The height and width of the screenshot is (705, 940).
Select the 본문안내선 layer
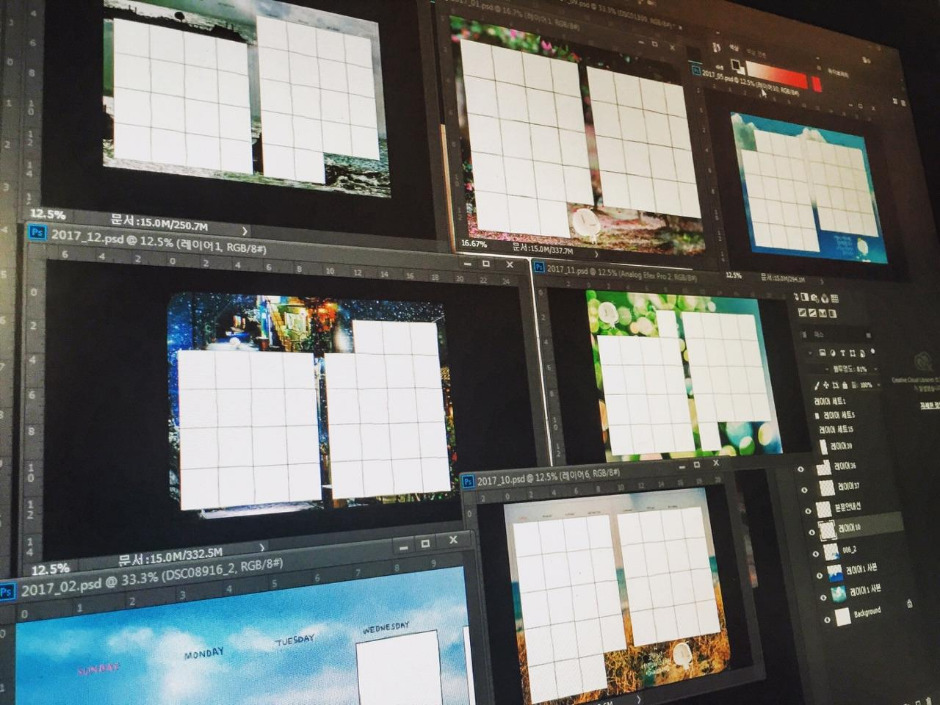pyautogui.click(x=848, y=507)
